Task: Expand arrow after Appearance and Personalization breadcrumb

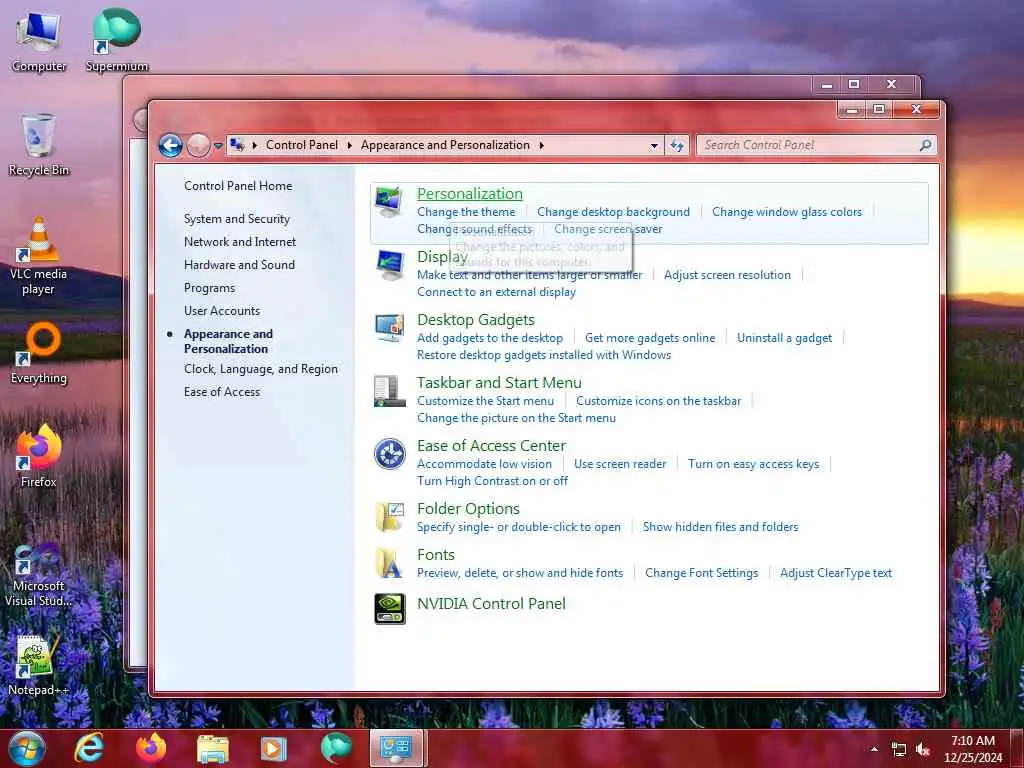Action: (x=541, y=145)
